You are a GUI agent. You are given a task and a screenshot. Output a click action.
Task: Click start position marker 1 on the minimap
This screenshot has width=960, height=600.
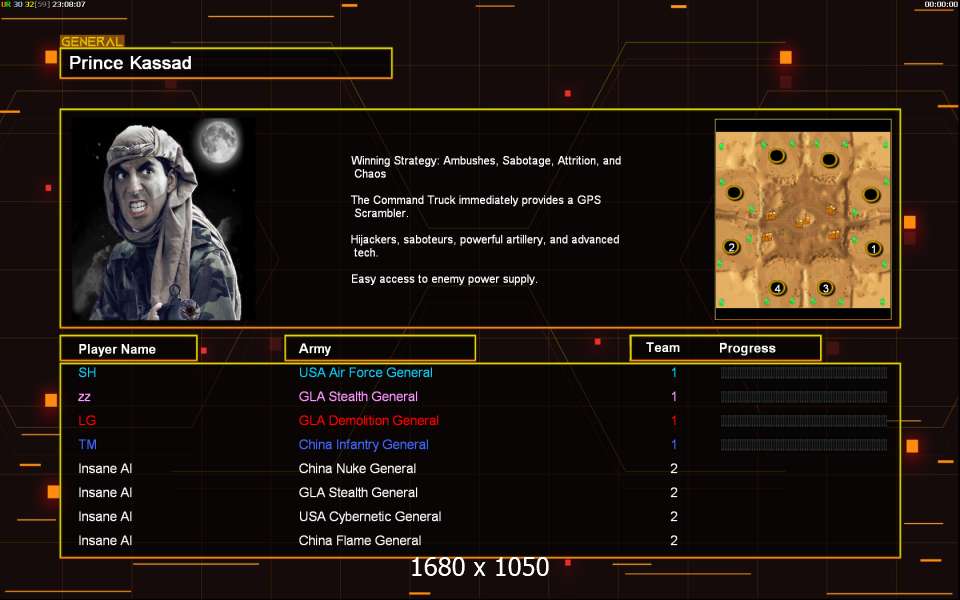[x=874, y=249]
